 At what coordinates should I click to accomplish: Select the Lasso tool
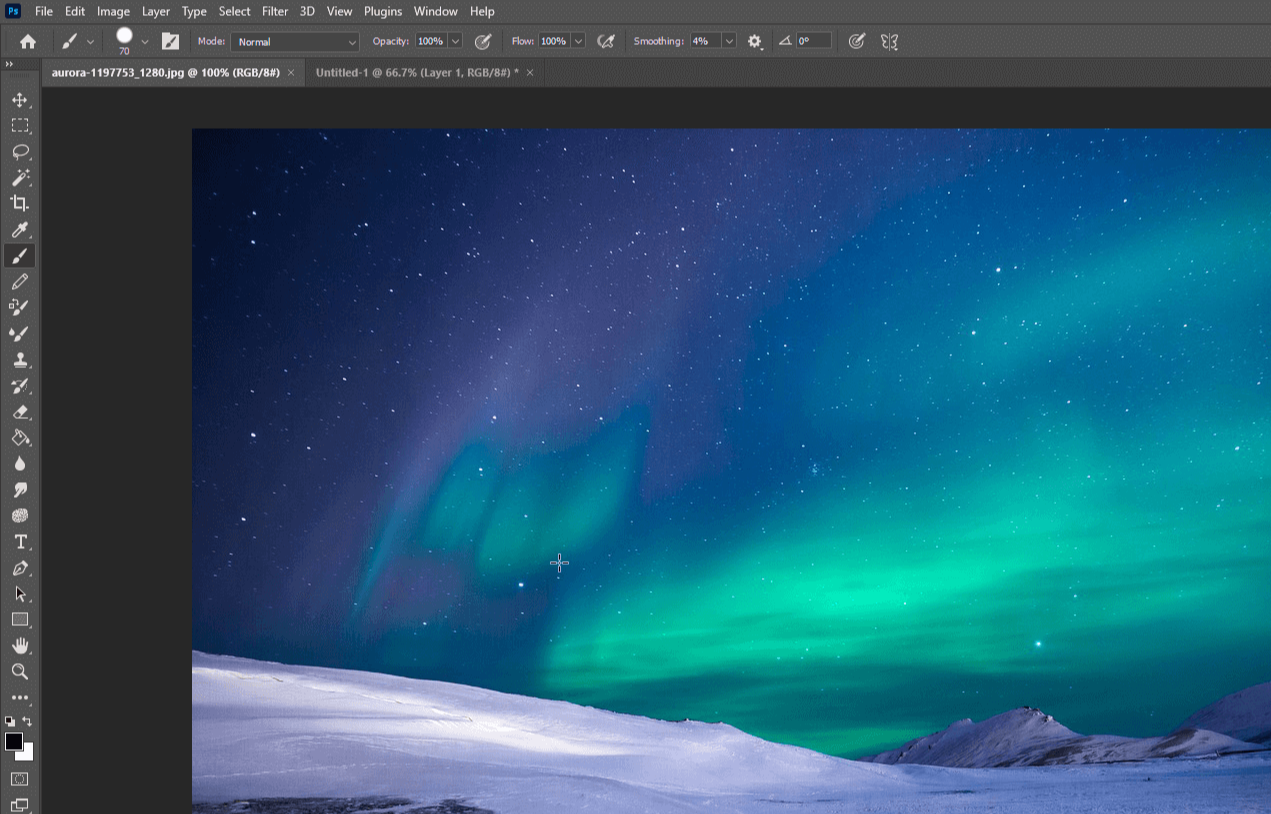(20, 152)
